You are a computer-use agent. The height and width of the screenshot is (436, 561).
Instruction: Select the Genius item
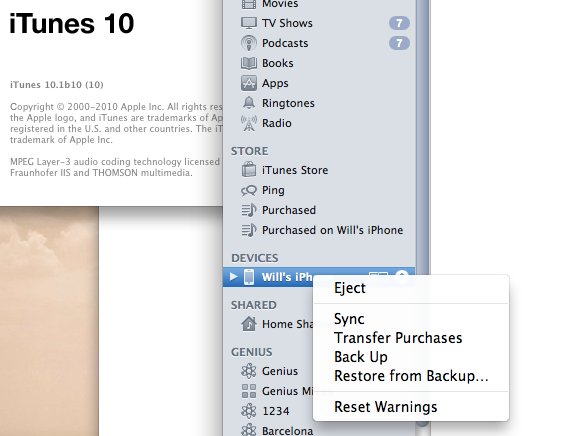click(x=280, y=371)
